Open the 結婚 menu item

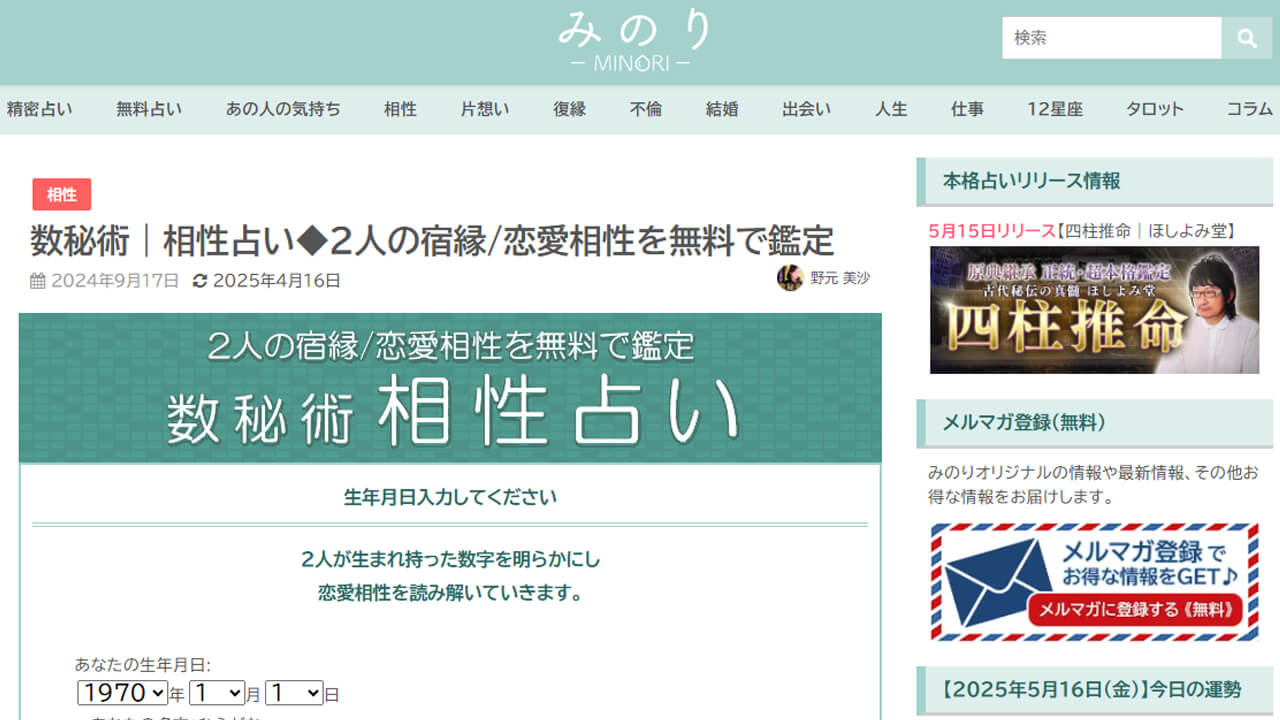[722, 110]
